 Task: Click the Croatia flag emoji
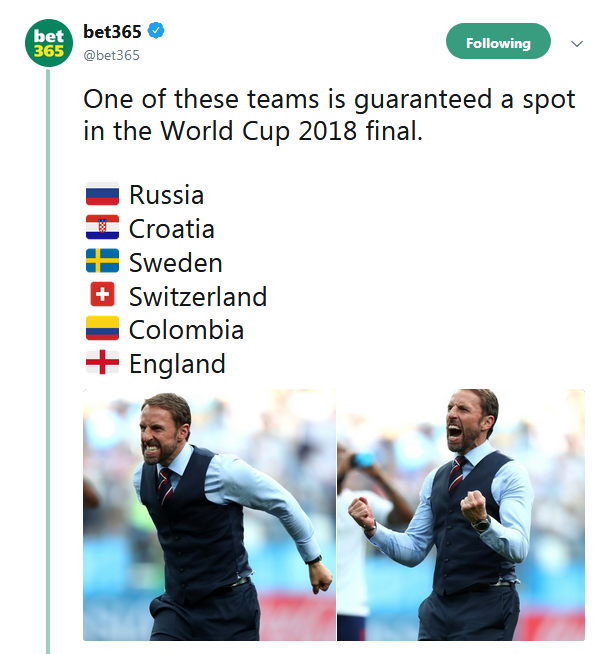point(103,227)
